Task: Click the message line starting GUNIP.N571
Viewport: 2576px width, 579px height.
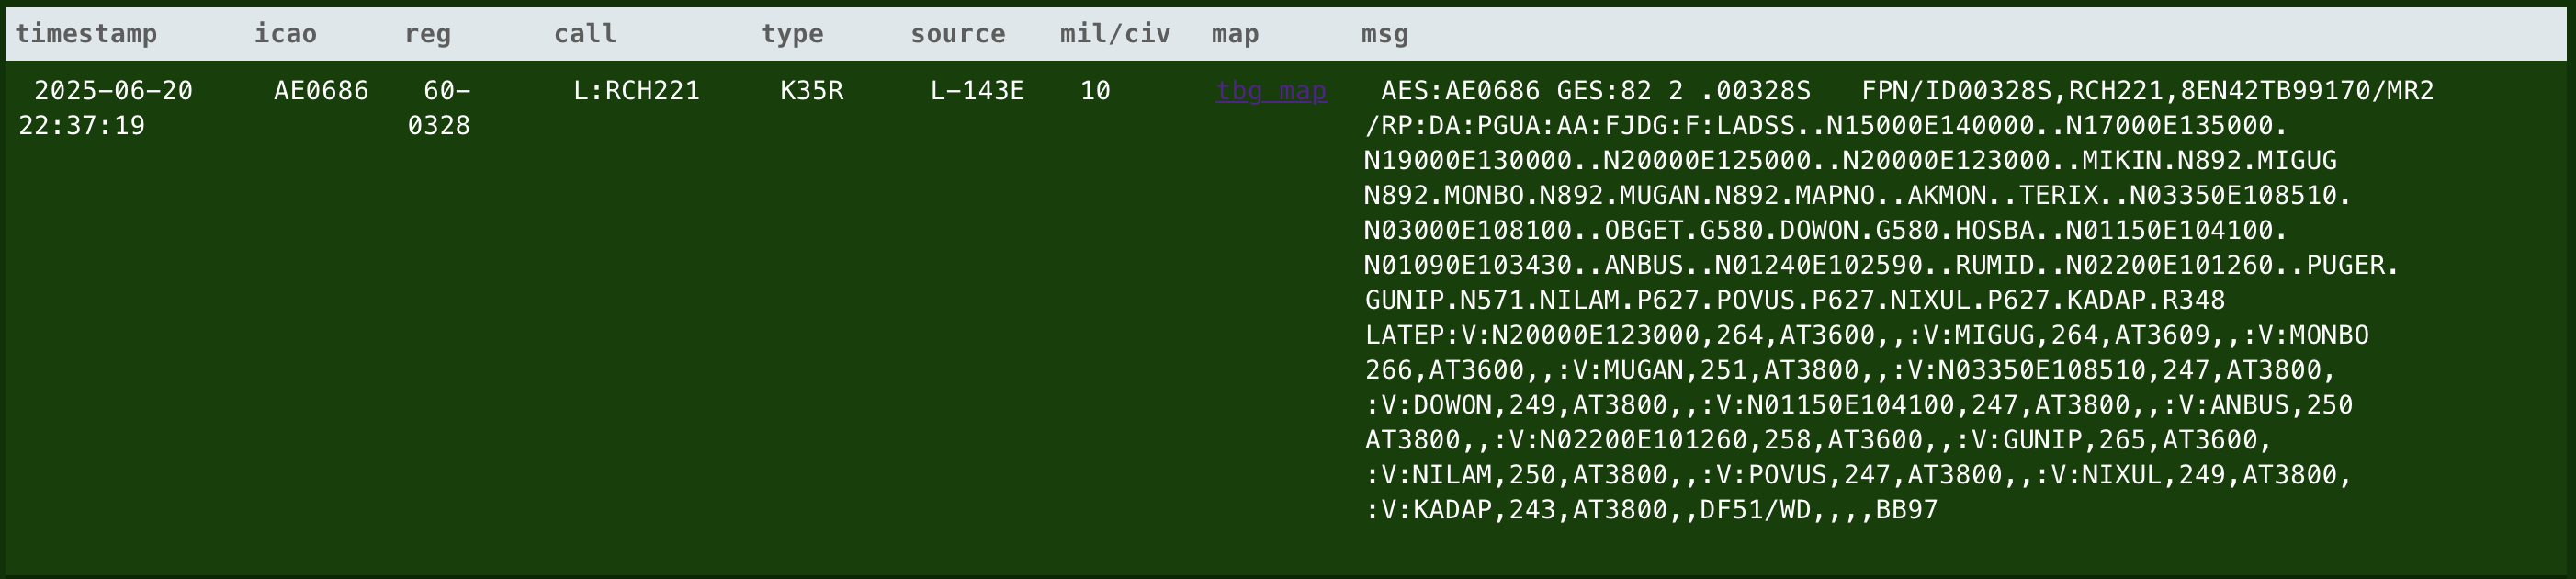Action: pyautogui.click(x=1795, y=300)
